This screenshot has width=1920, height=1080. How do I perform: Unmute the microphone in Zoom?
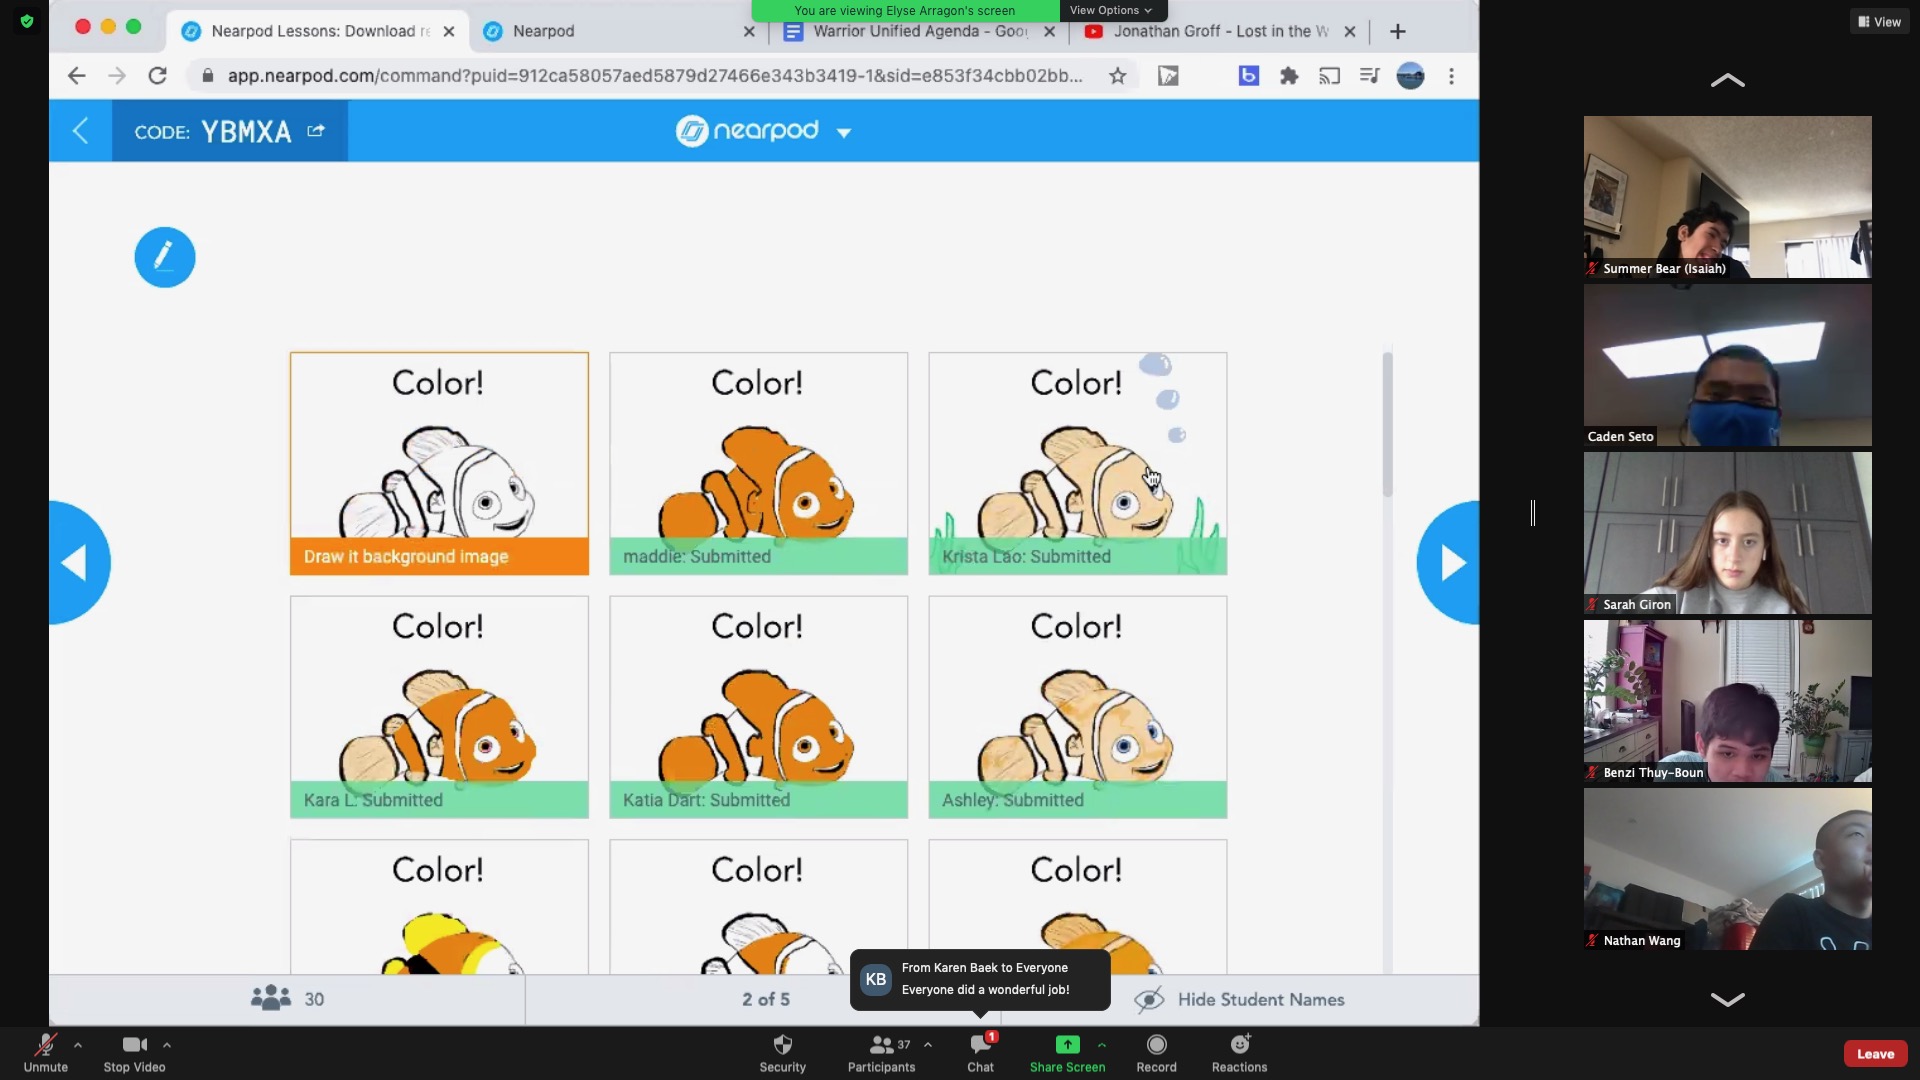click(45, 1053)
